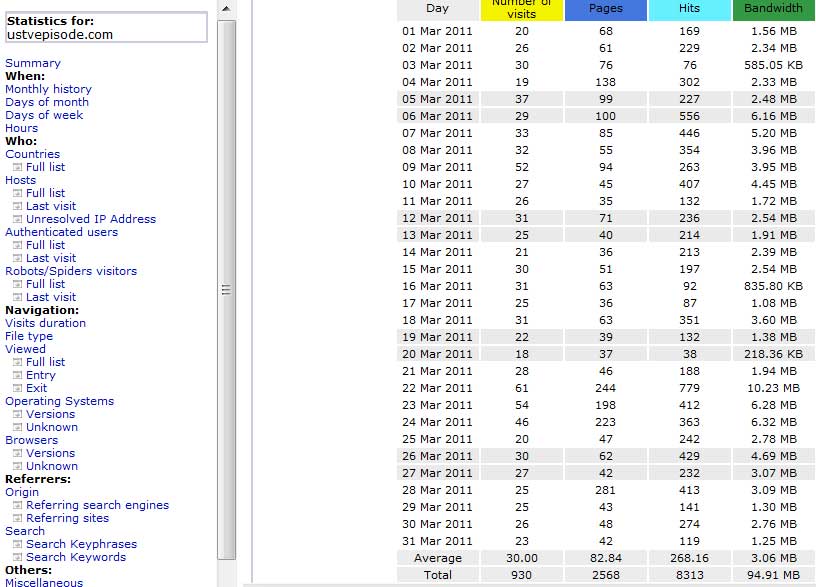This screenshot has width=816, height=587.
Task: Click the green Bandwidth column header
Action: coord(773,9)
